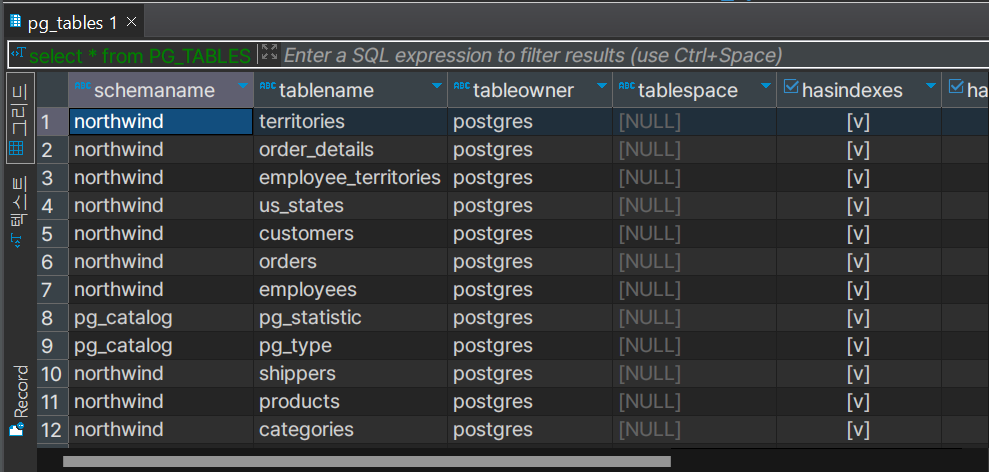Open tablename column filter dropdown
This screenshot has width=989, height=472.
[436, 86]
